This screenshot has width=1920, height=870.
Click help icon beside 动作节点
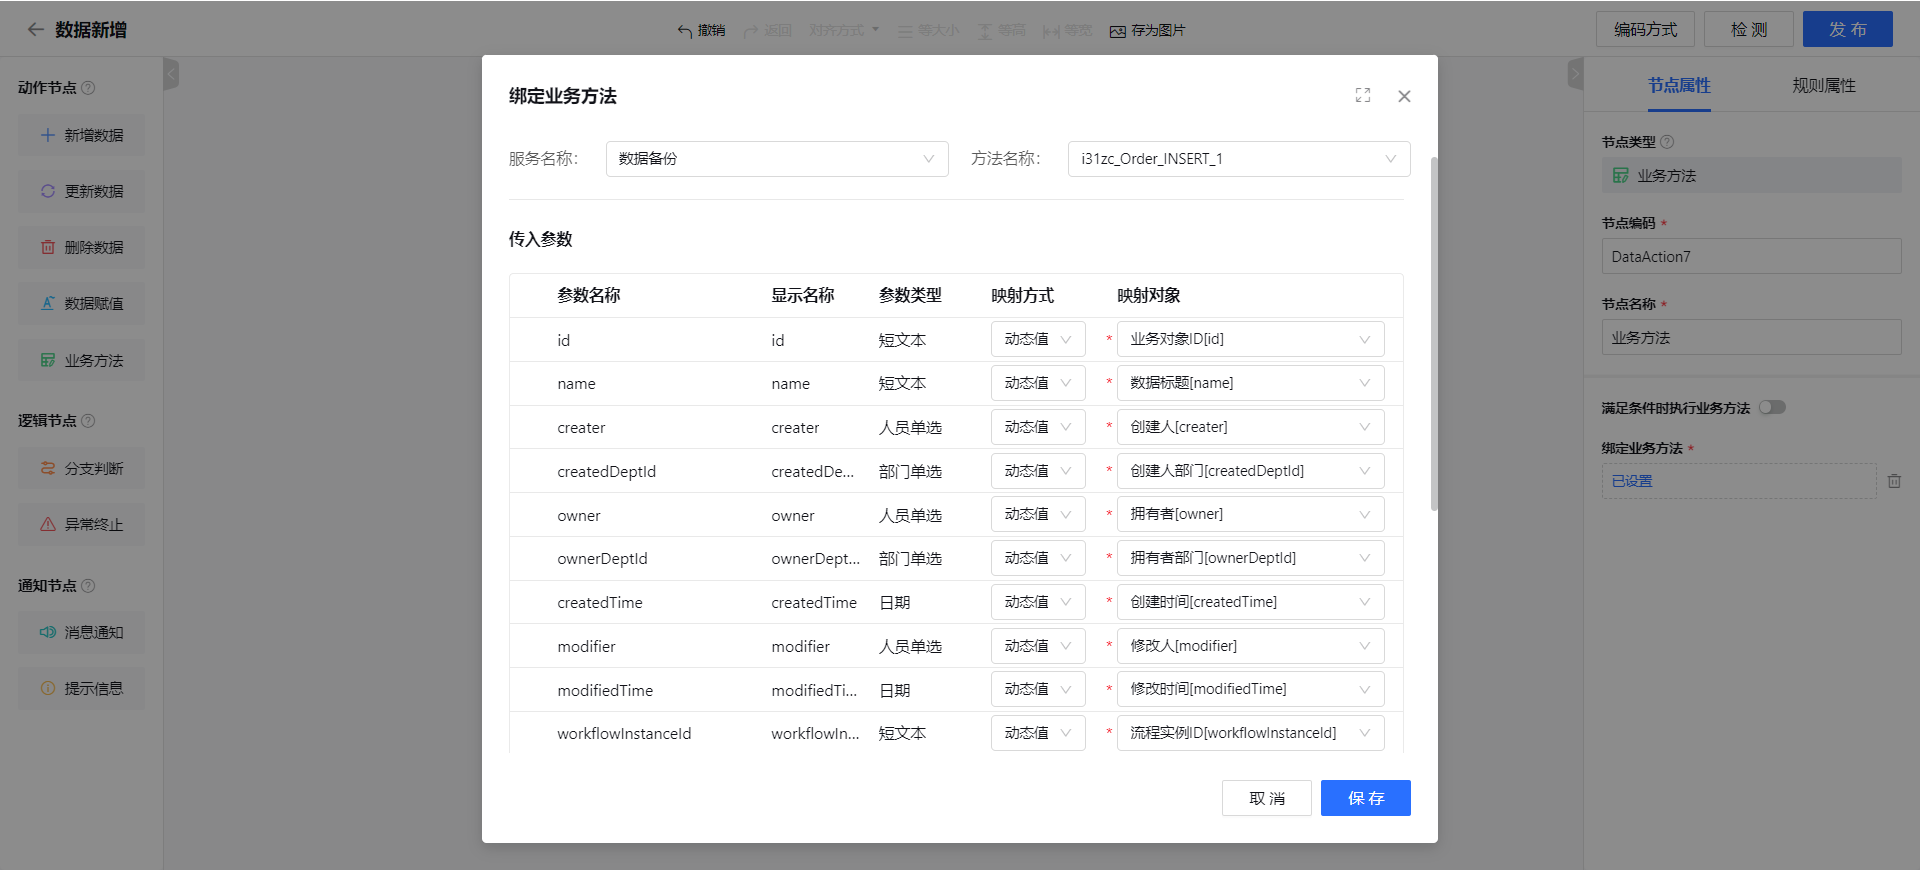(x=88, y=88)
